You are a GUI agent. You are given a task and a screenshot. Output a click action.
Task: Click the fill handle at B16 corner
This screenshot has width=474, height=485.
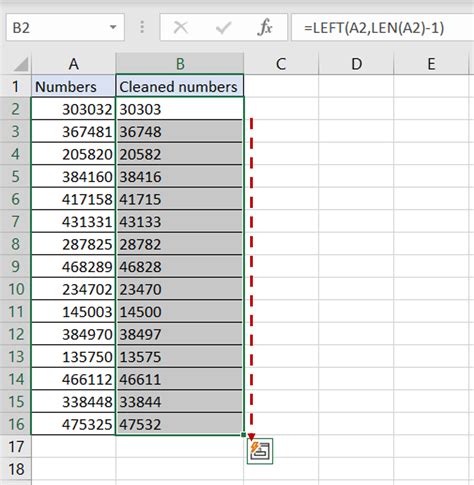(x=243, y=435)
